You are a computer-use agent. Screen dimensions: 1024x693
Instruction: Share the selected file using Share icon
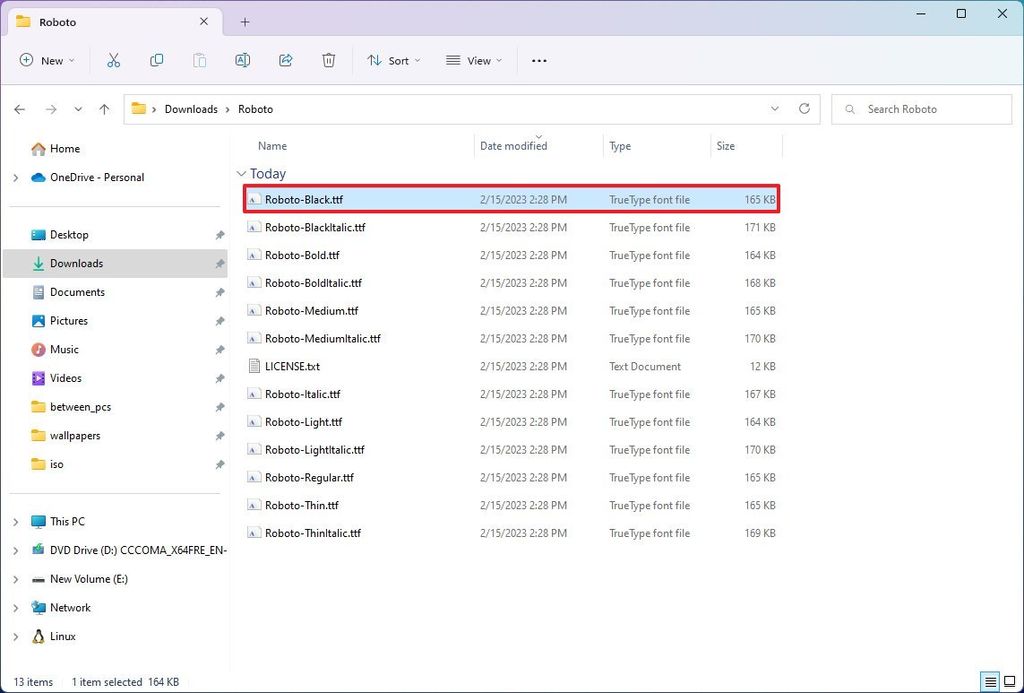pyautogui.click(x=285, y=60)
